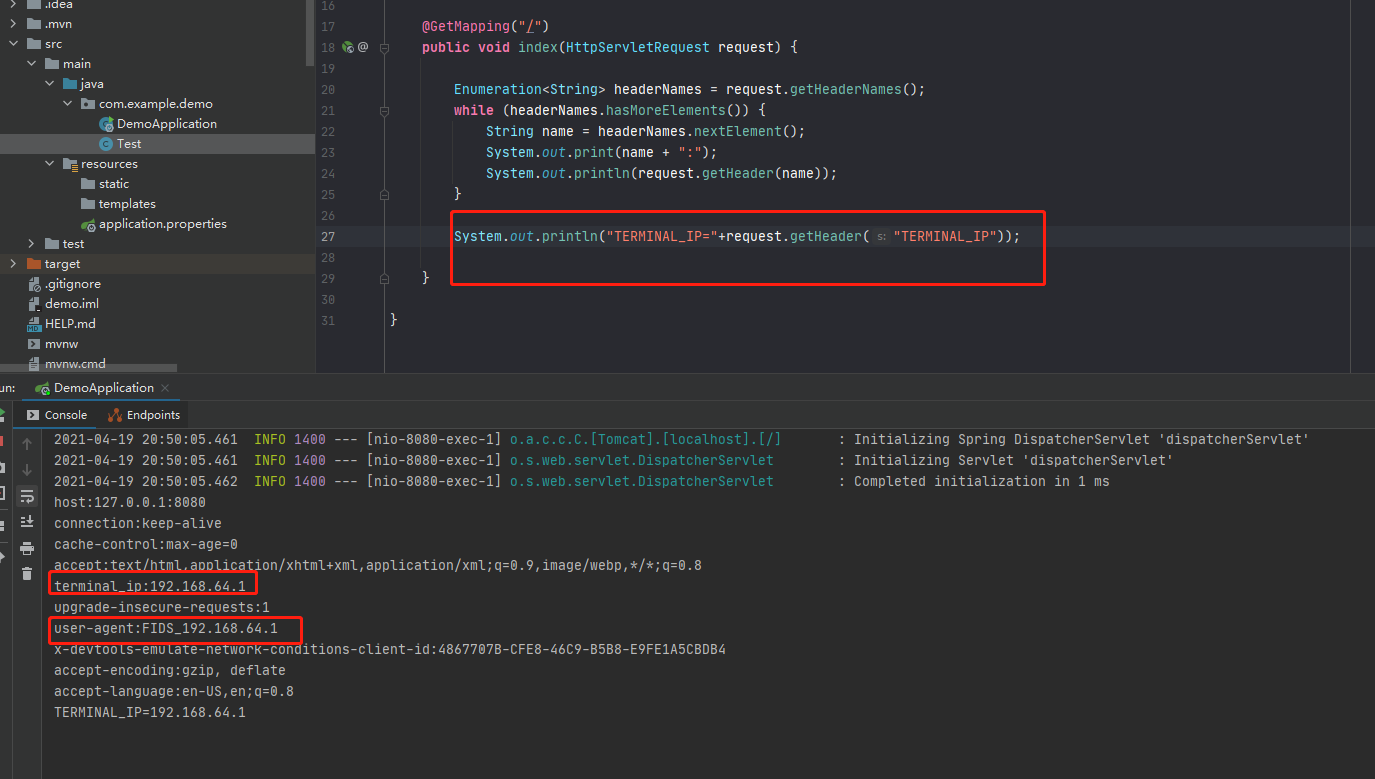Close the DemoApplication run tab
The image size is (1375, 779).
coord(165,388)
